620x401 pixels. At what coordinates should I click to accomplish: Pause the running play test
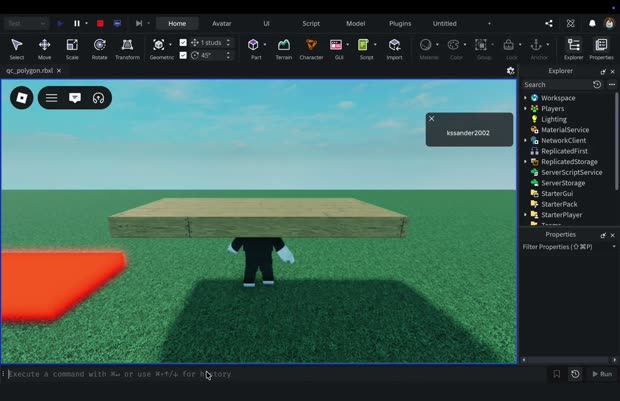pos(77,23)
